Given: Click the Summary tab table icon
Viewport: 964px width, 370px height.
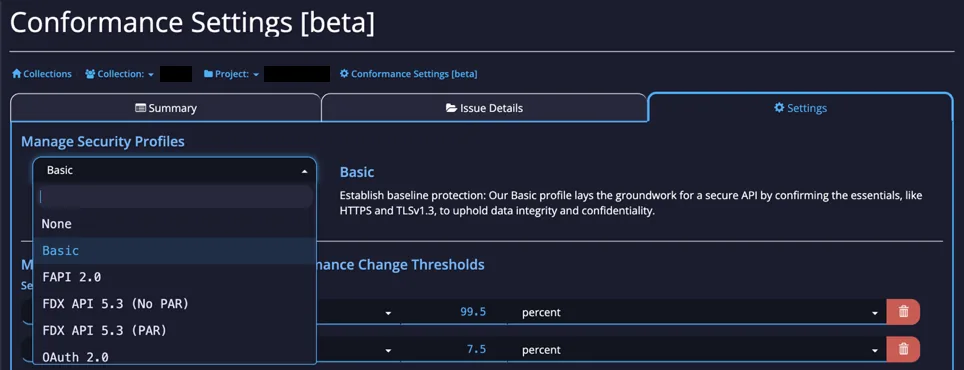Looking at the screenshot, I should 141,108.
